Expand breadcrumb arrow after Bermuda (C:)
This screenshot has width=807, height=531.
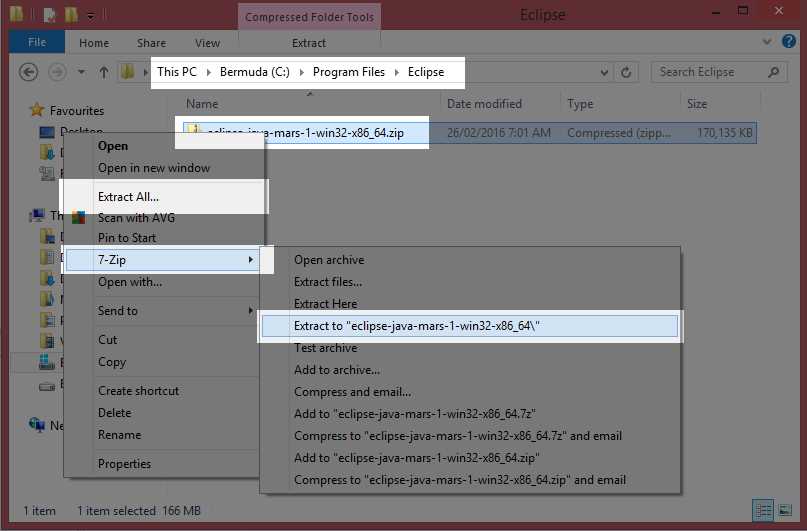coord(302,72)
